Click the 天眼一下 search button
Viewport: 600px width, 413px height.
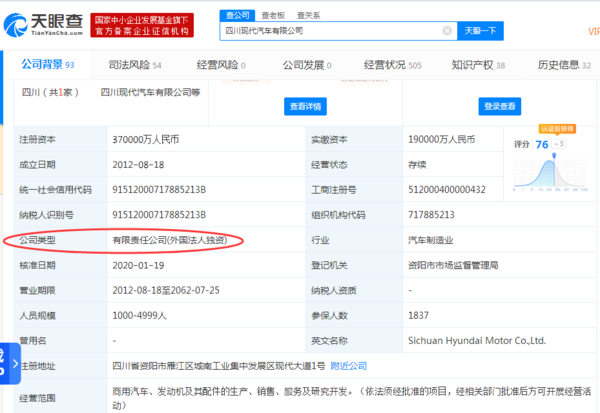480,31
